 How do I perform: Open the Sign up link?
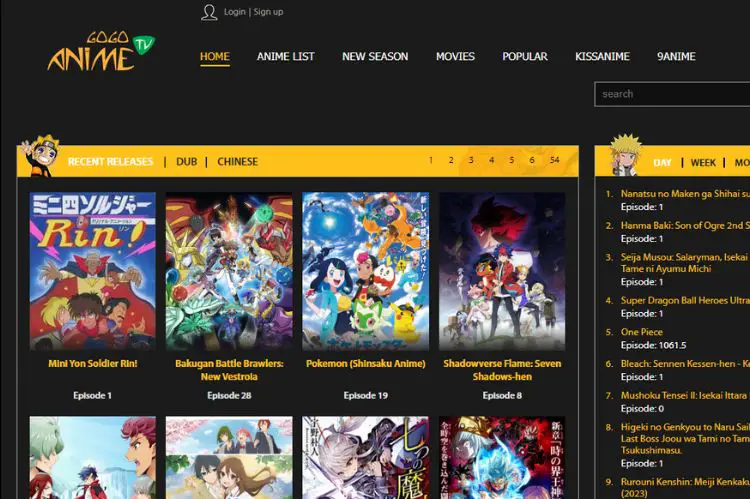coord(268,12)
